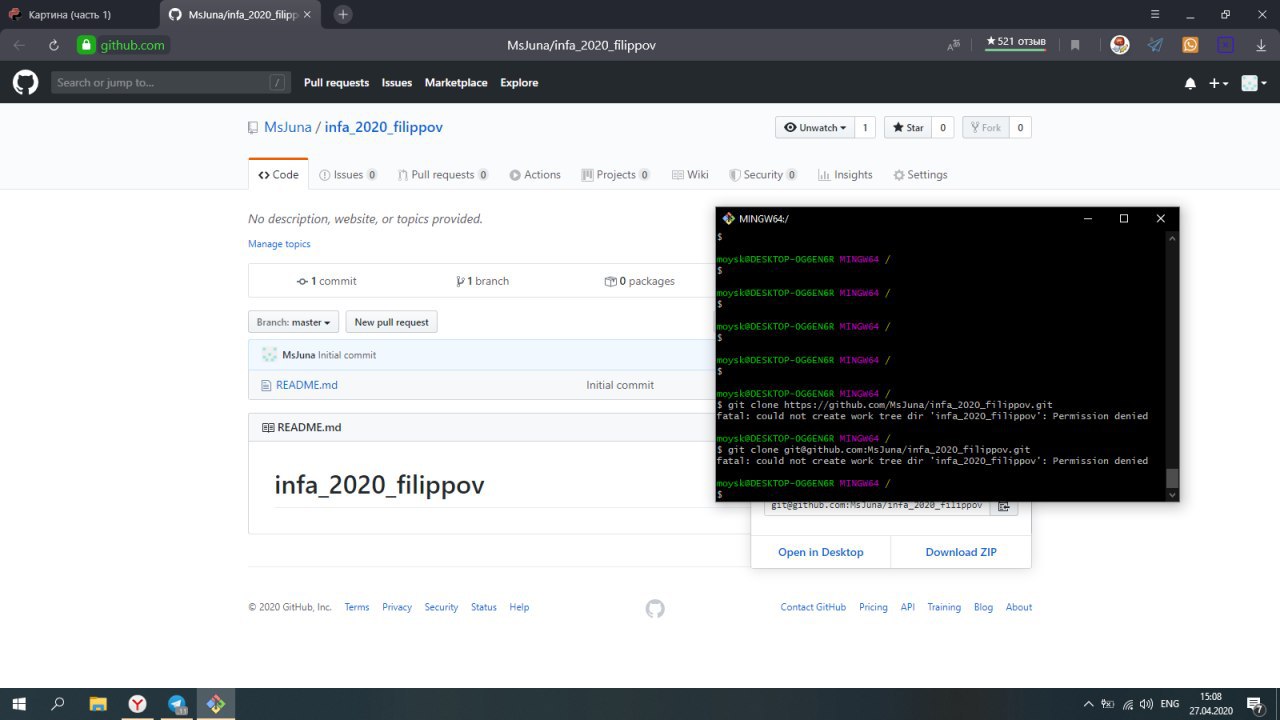Open Issues in the GitHub header
Screen dimensions: 1280x720
coord(397,83)
